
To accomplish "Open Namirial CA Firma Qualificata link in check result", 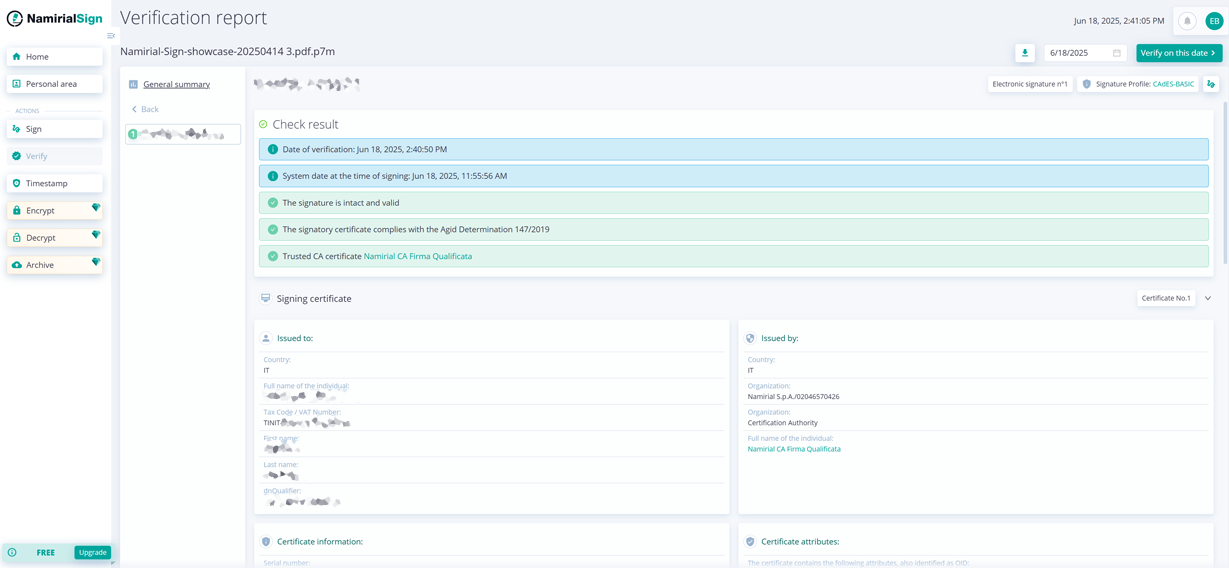I will [418, 256].
